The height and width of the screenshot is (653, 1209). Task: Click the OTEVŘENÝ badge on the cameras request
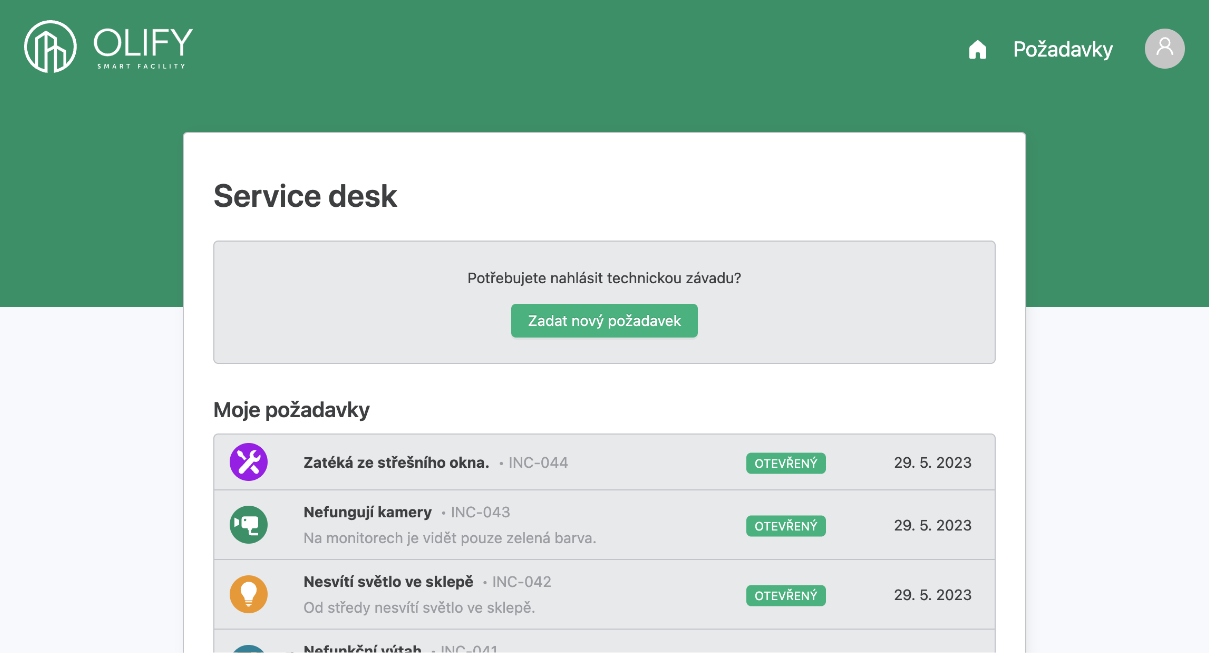pyautogui.click(x=785, y=526)
